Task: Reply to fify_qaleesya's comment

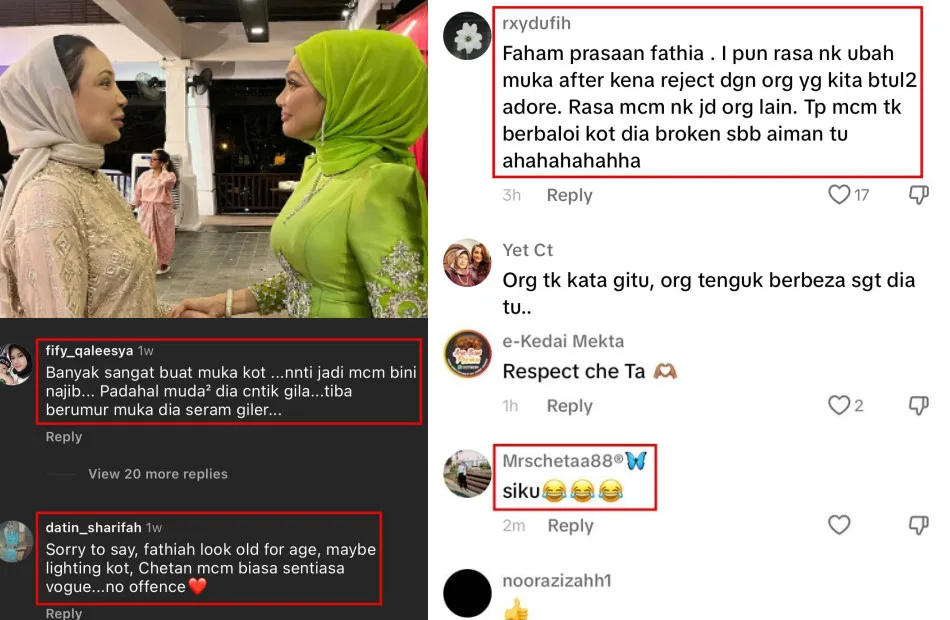Action: point(64,437)
